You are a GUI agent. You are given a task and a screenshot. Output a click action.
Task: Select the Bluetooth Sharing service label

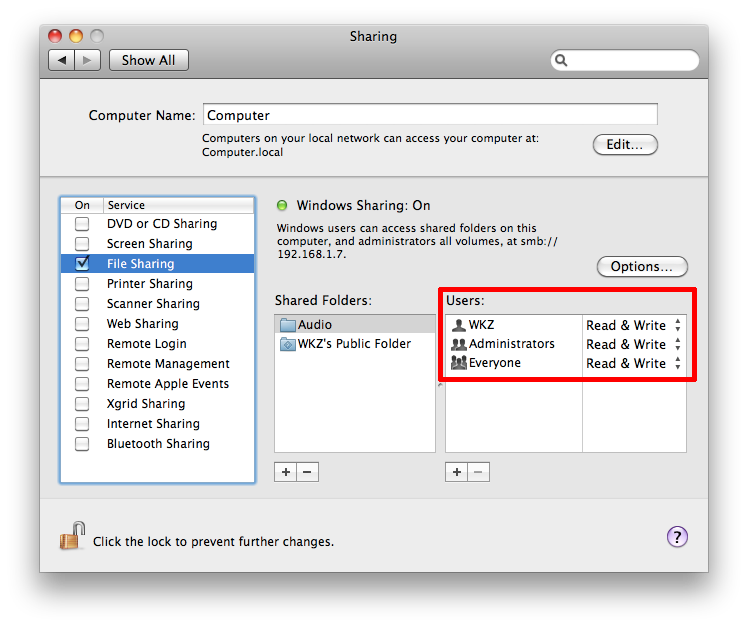point(158,444)
